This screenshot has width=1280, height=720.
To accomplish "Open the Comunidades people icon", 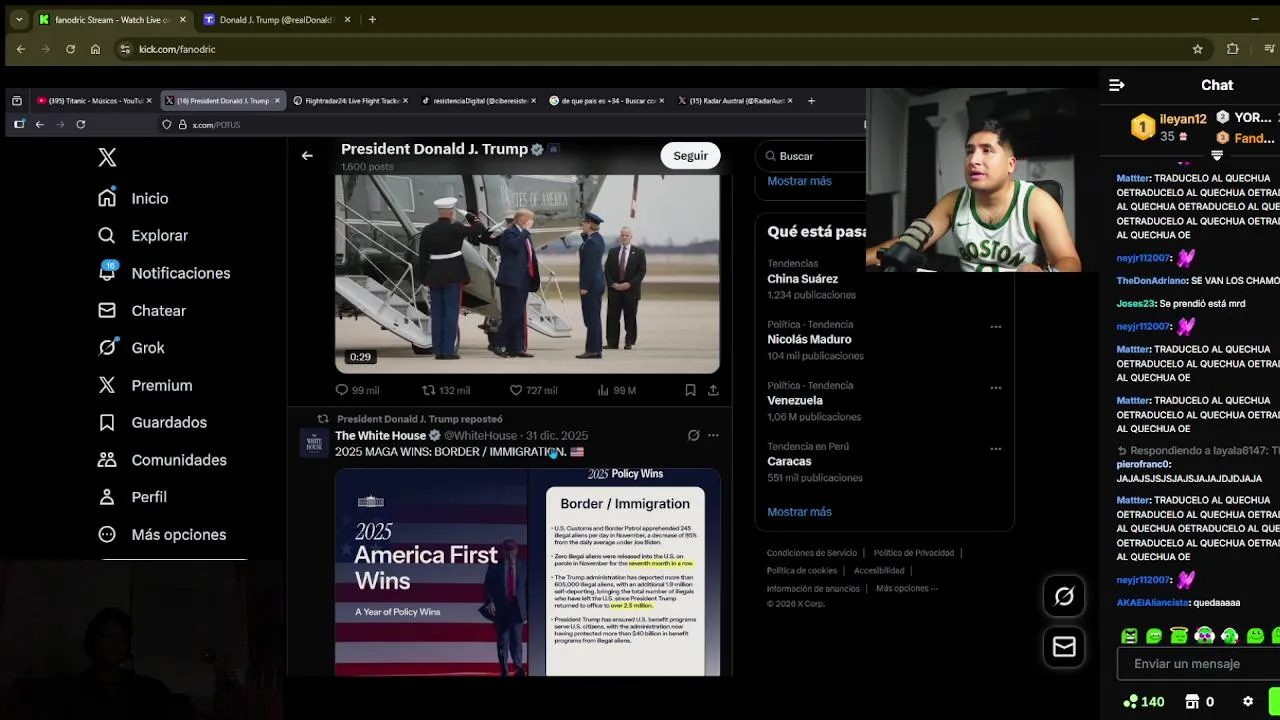I will pos(107,459).
